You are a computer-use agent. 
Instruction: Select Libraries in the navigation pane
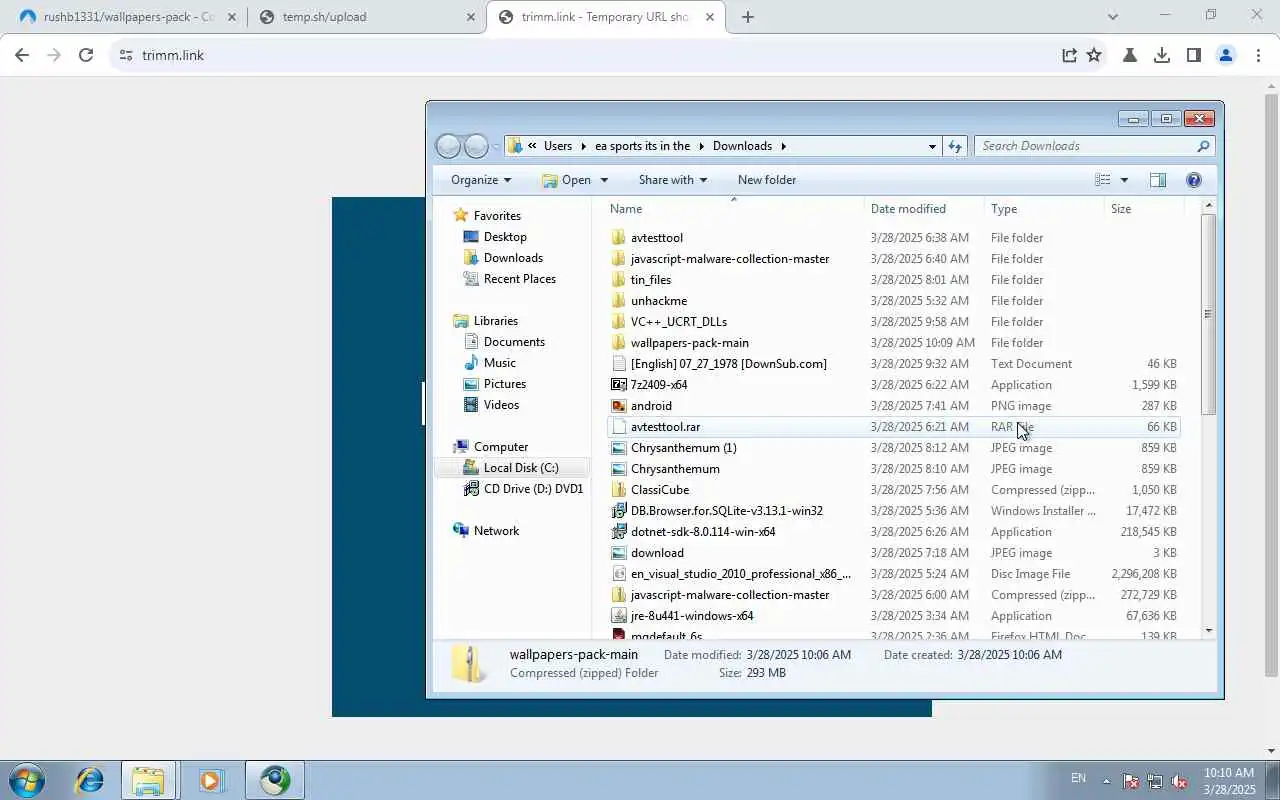tap(496, 321)
